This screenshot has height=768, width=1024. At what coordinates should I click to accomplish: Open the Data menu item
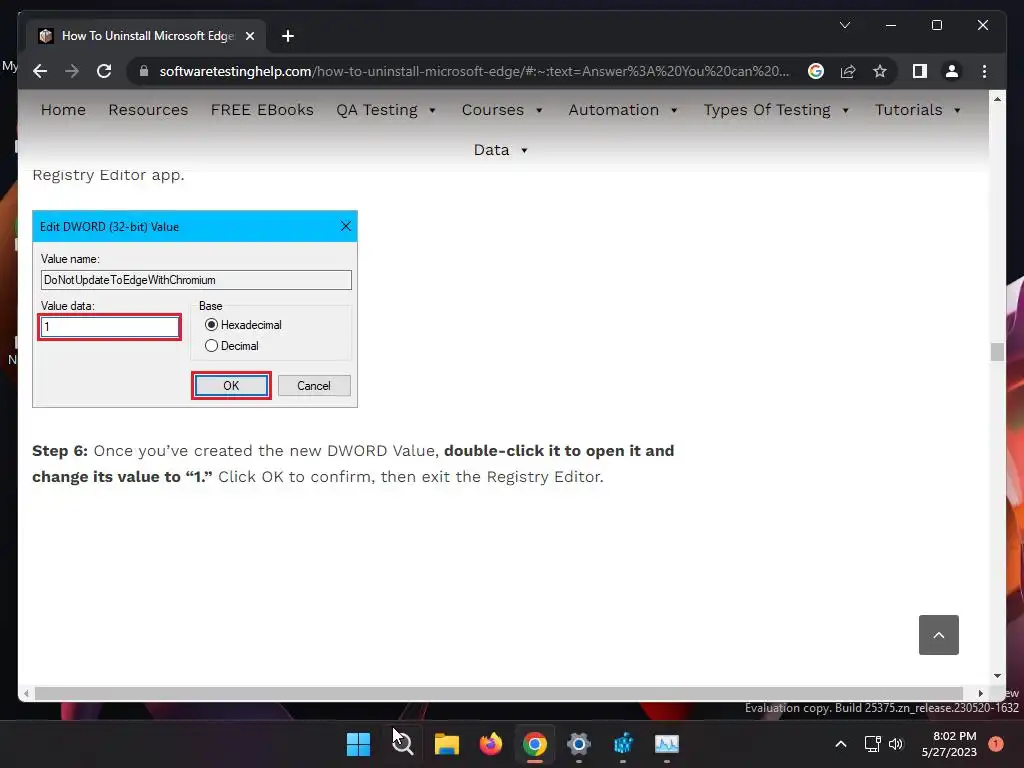coord(491,150)
